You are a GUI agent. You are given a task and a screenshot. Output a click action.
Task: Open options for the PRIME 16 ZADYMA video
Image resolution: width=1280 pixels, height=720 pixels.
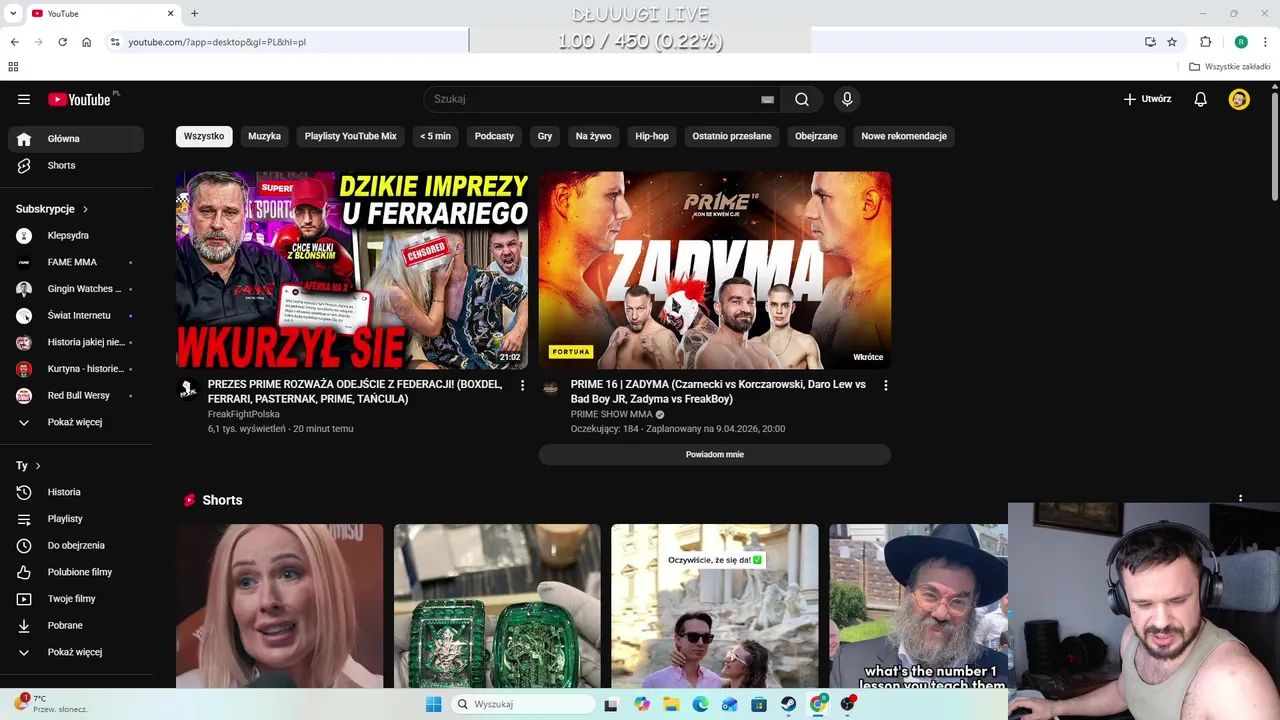885,385
